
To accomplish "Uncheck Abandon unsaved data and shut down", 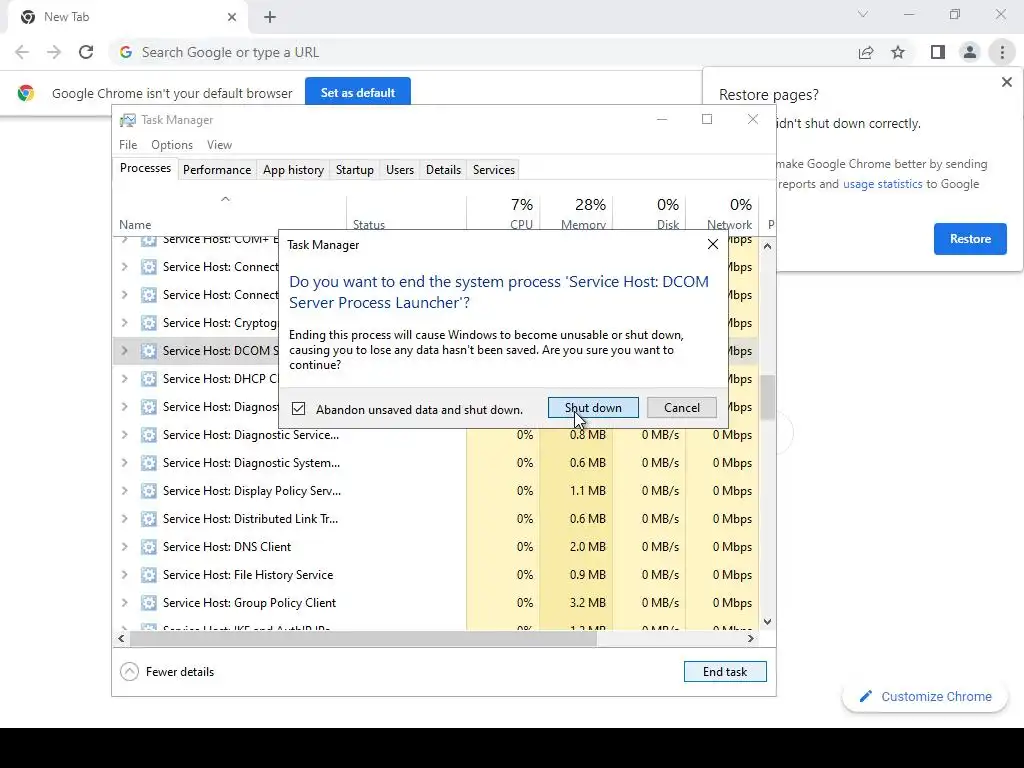I will pyautogui.click(x=298, y=409).
